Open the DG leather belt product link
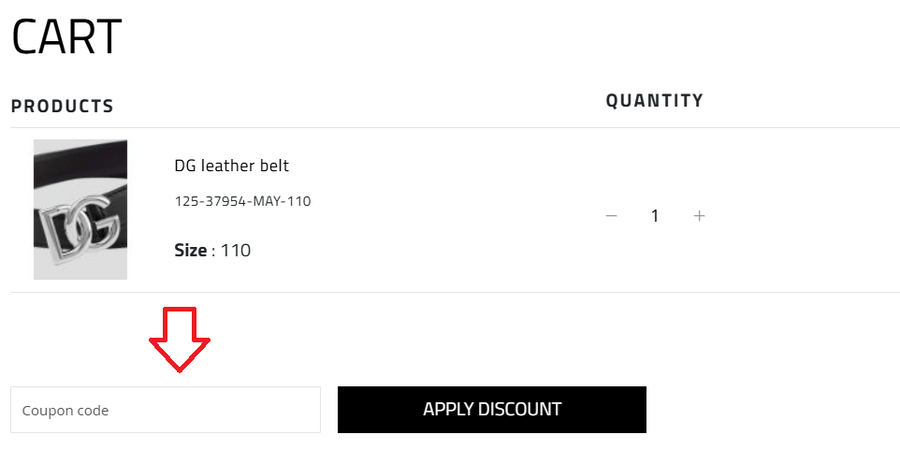The width and height of the screenshot is (900, 449). click(231, 166)
